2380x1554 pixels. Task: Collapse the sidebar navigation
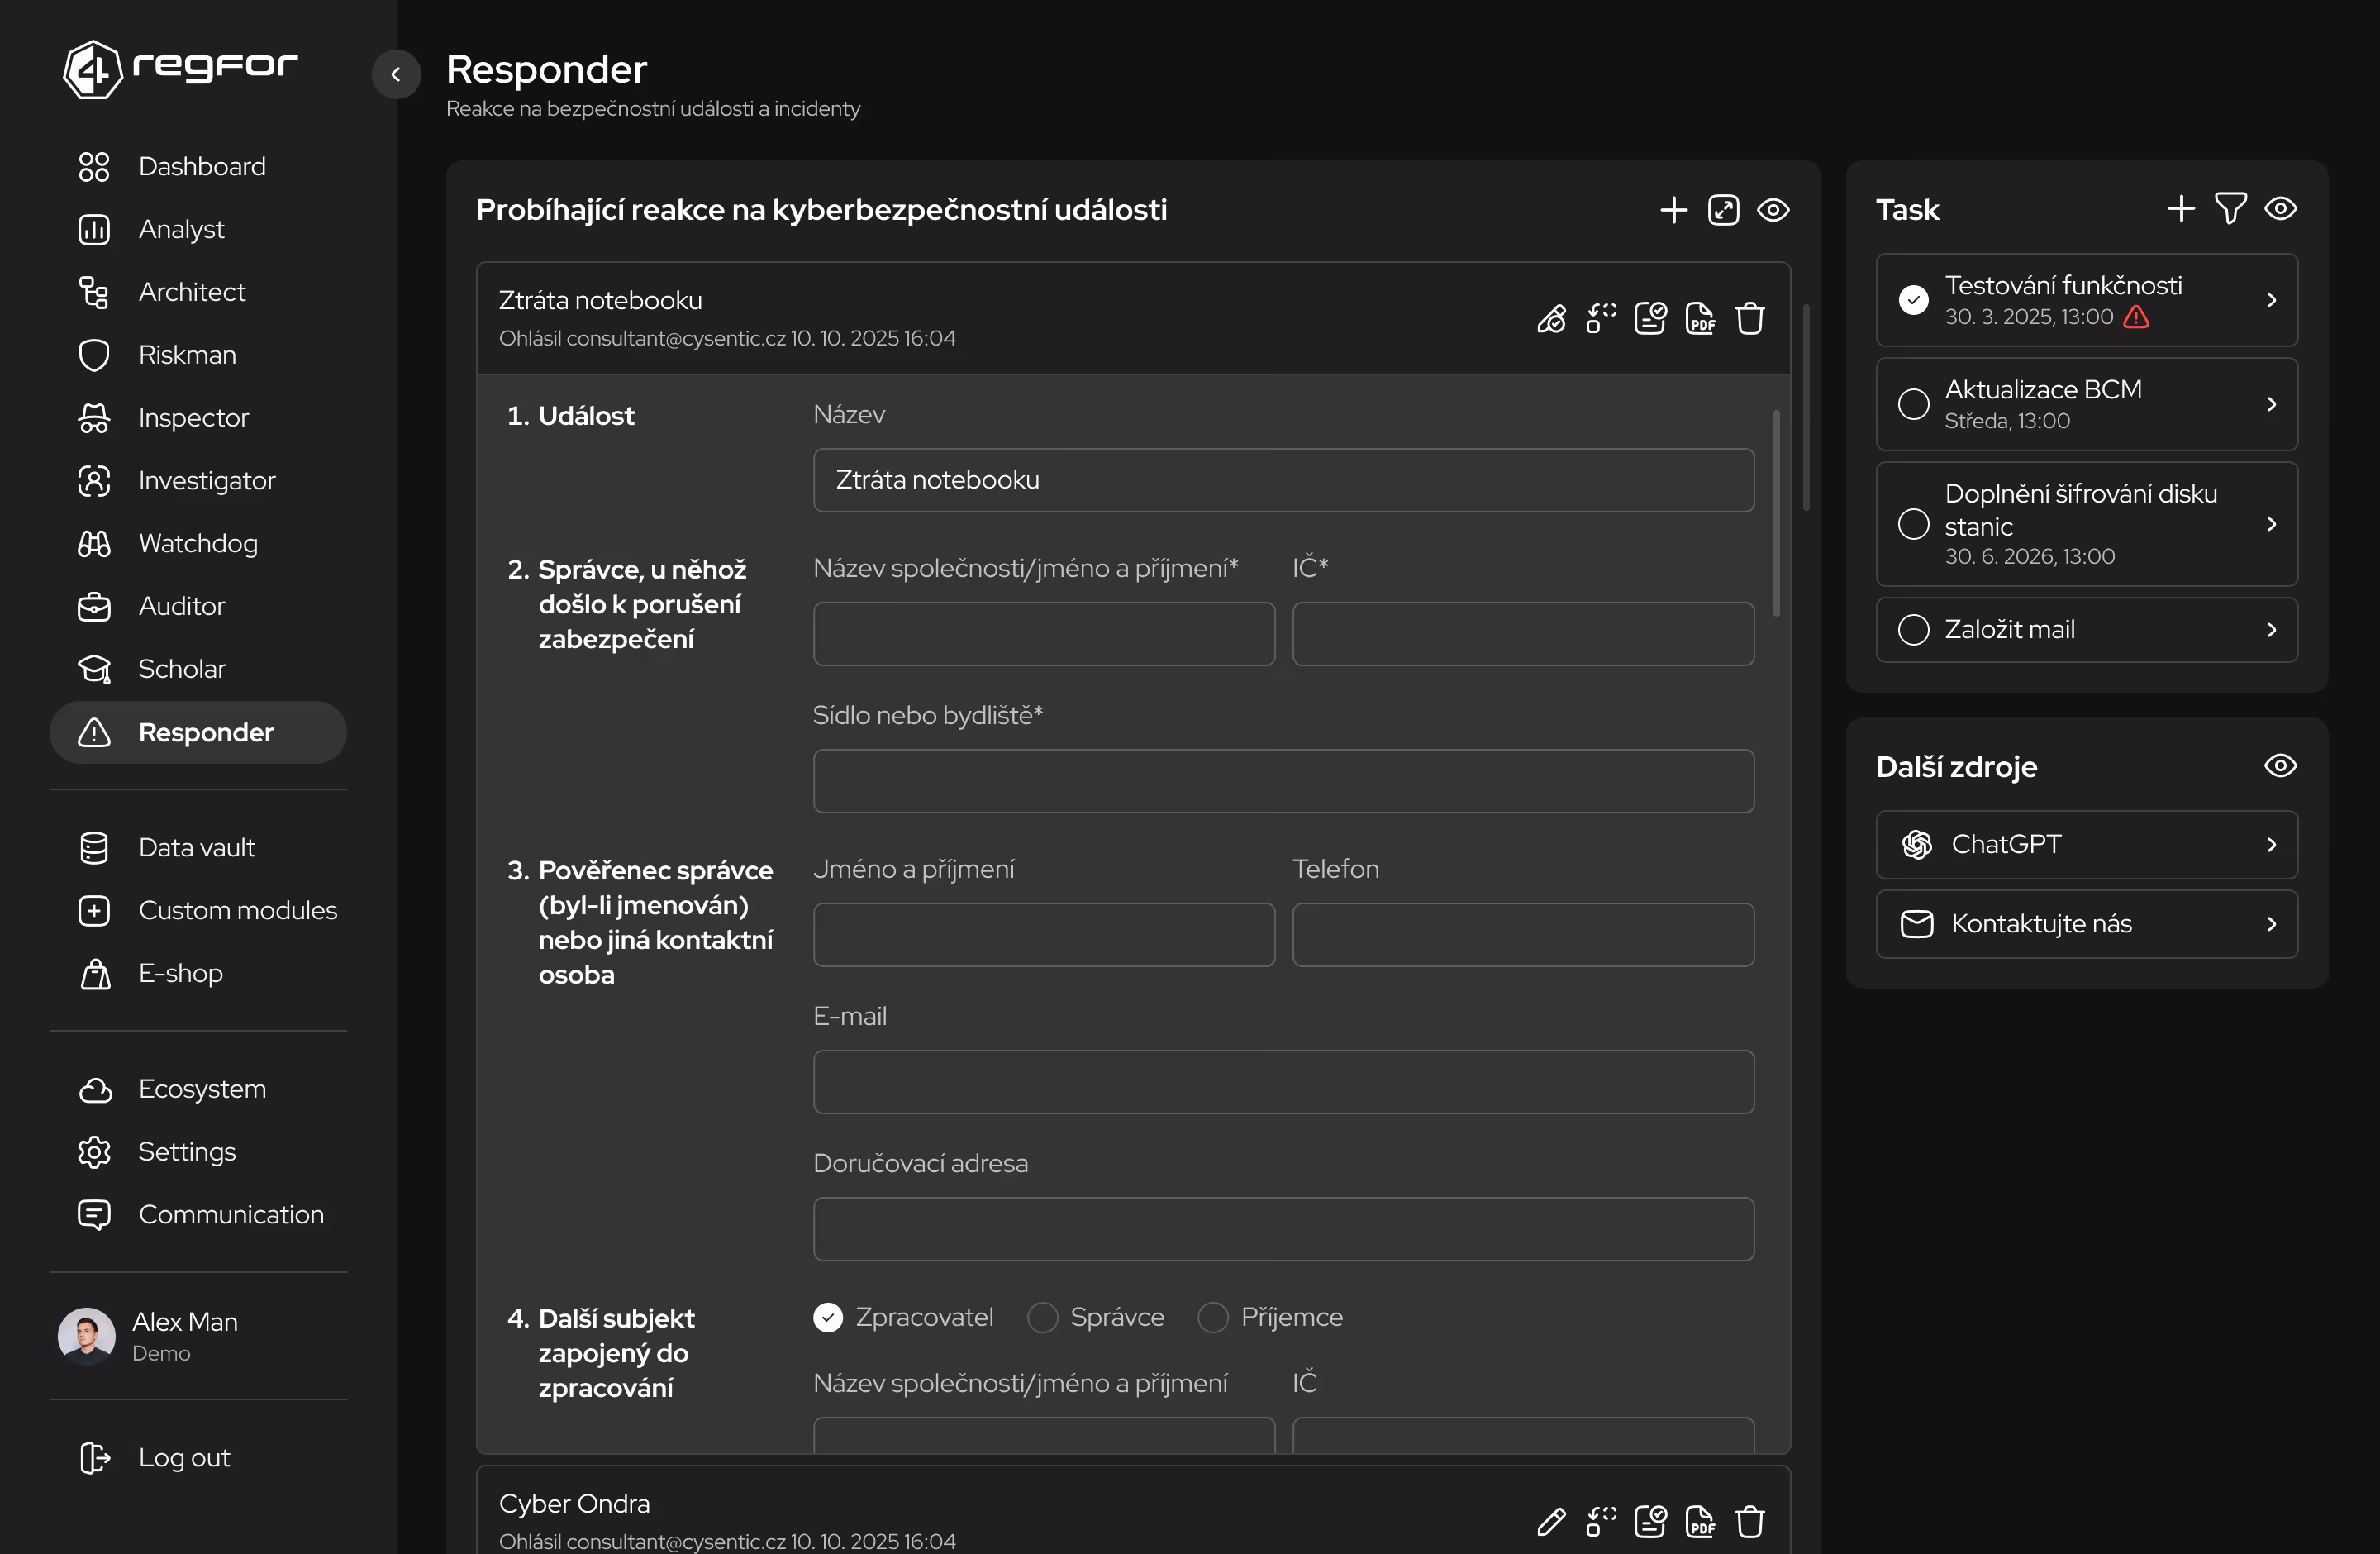click(396, 74)
